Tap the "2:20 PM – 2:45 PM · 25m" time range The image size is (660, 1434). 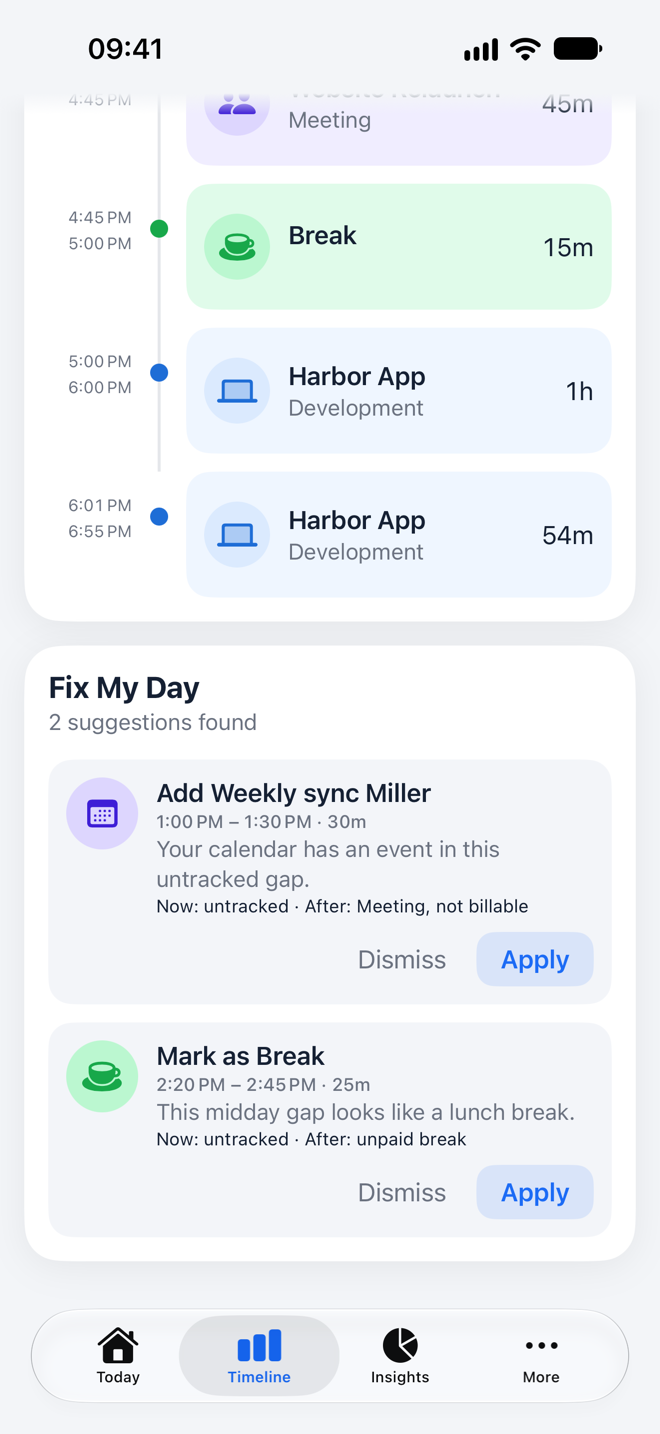(264, 1085)
